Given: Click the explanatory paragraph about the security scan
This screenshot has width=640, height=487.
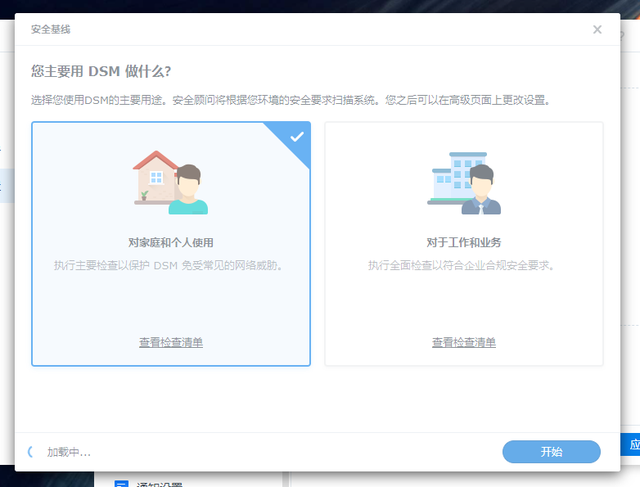Looking at the screenshot, I should point(290,100).
